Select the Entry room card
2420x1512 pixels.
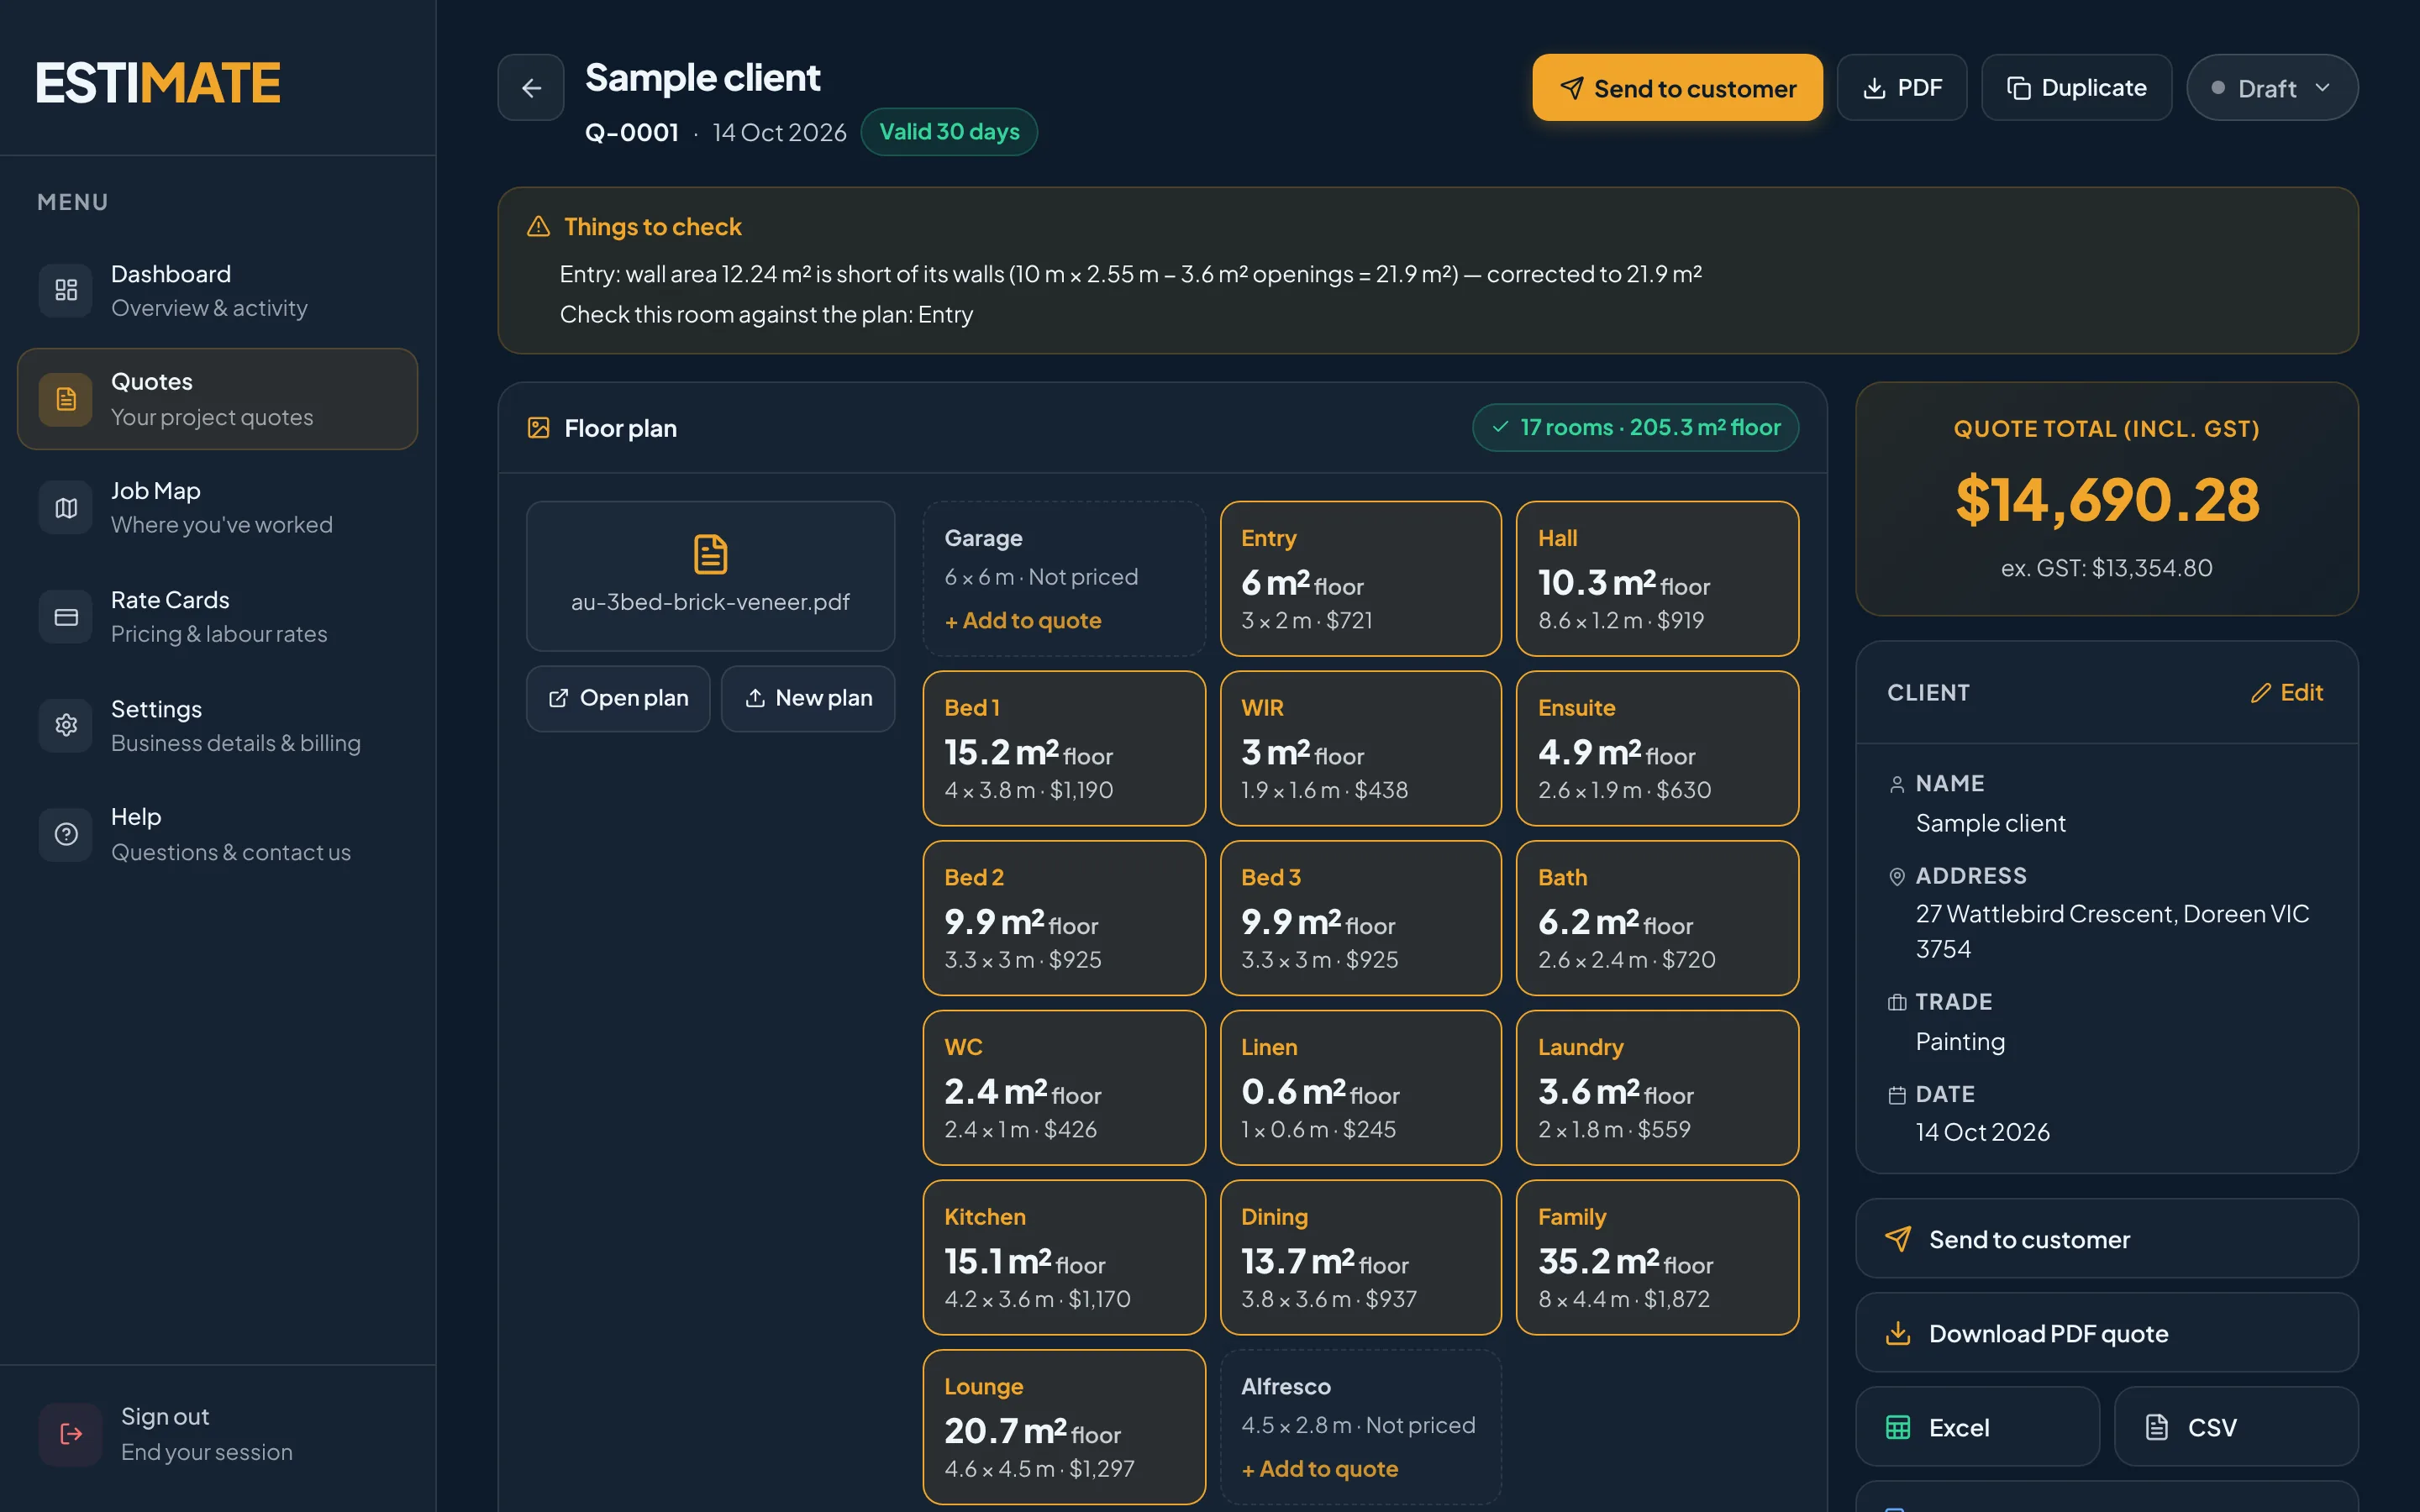click(1360, 579)
